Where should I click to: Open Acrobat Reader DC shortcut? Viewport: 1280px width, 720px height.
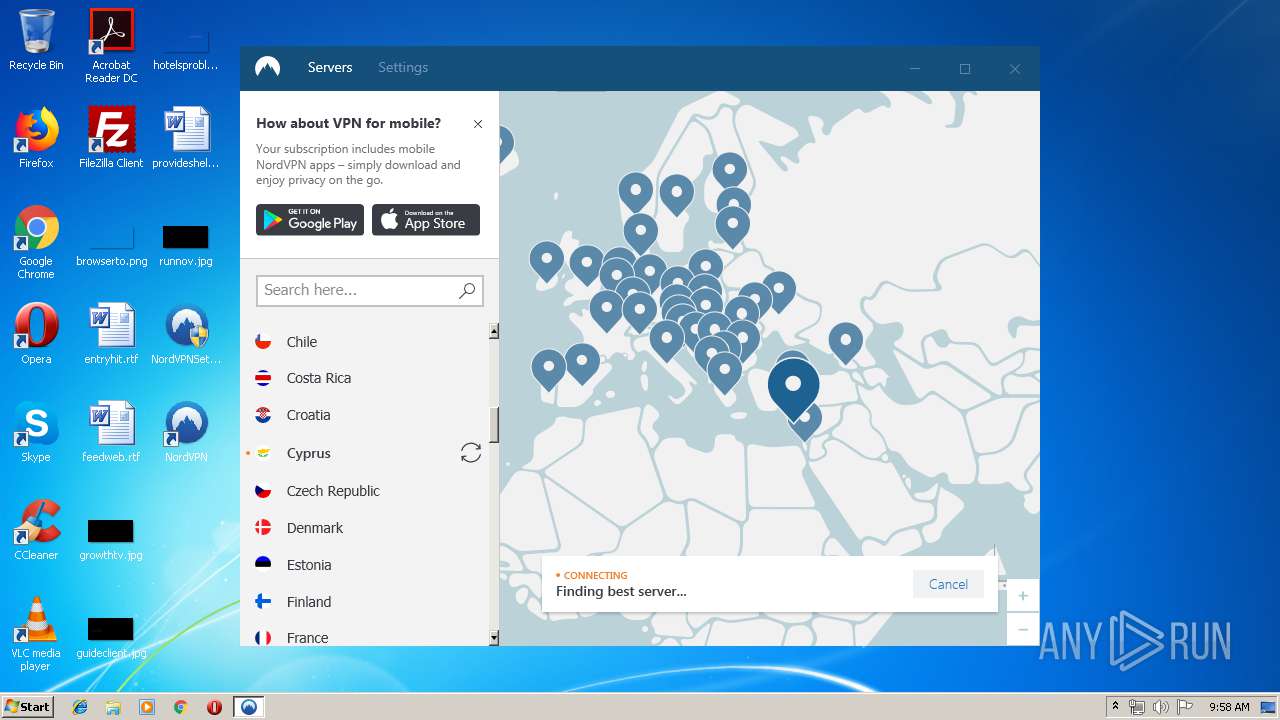111,46
